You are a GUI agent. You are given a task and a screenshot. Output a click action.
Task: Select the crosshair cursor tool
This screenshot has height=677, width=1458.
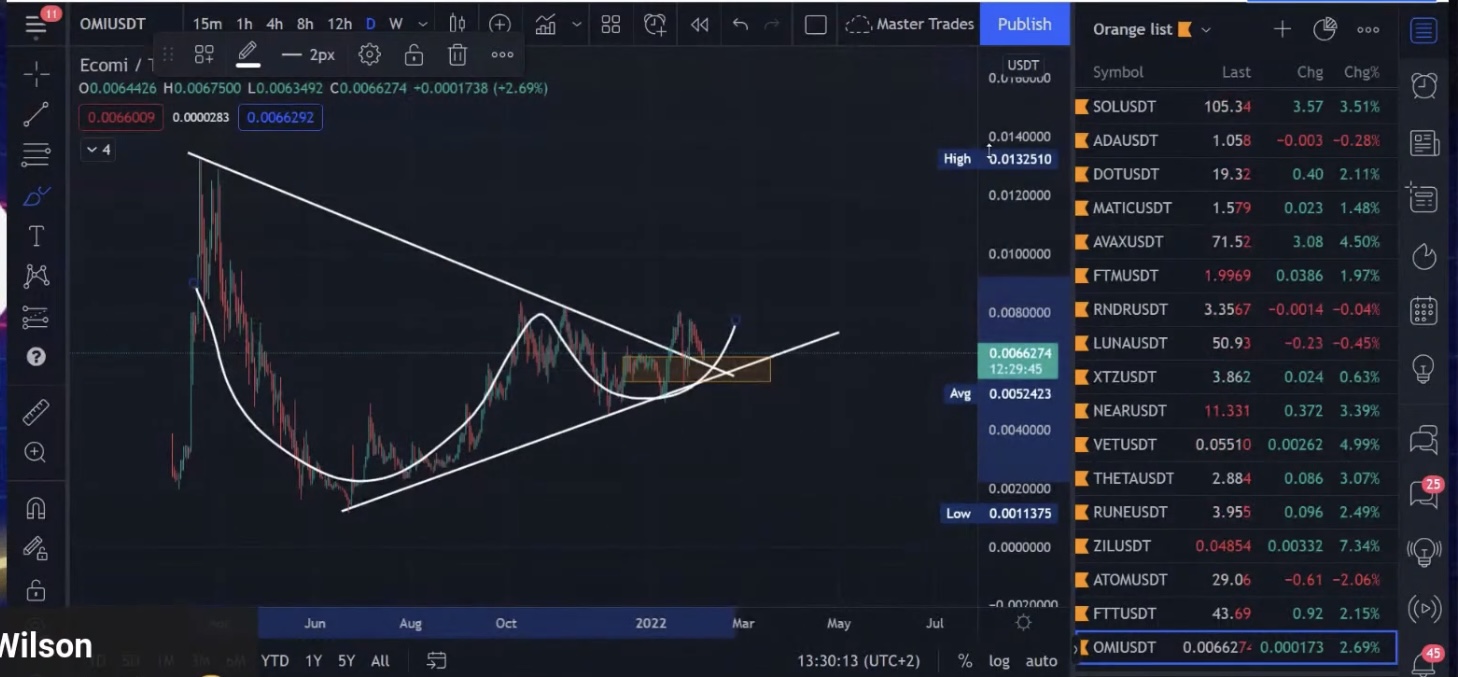36,74
